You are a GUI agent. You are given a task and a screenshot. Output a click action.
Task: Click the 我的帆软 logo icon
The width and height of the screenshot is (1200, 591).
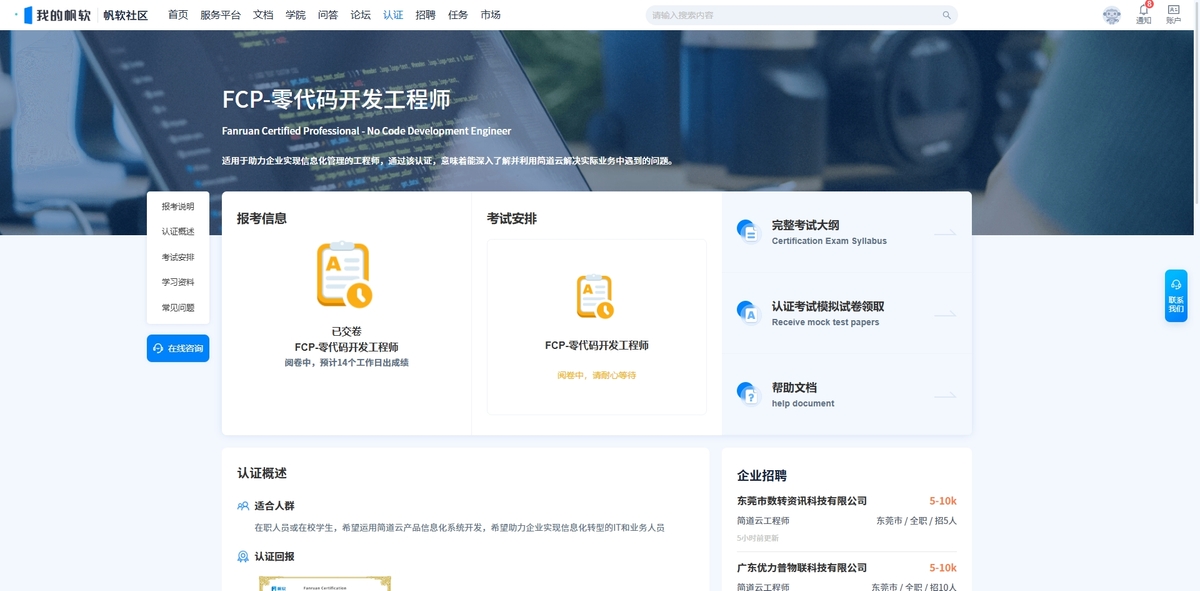[x=29, y=15]
